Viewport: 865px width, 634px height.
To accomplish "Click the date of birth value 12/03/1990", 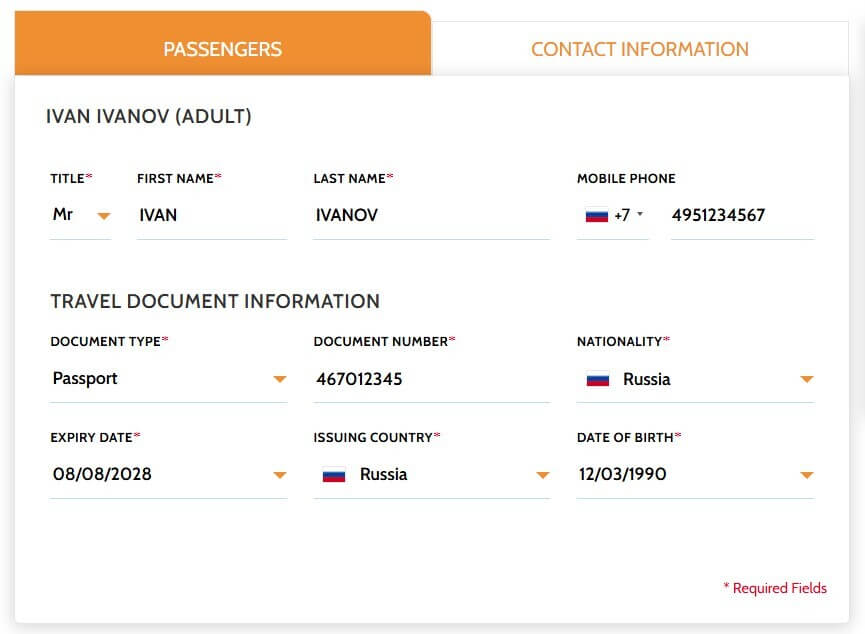I will tap(622, 475).
